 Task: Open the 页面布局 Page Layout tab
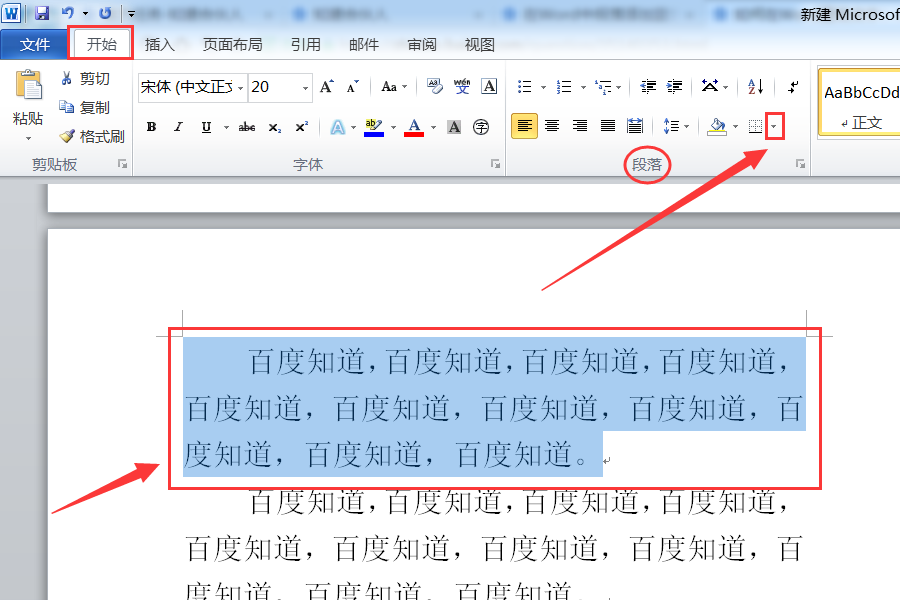pos(232,44)
